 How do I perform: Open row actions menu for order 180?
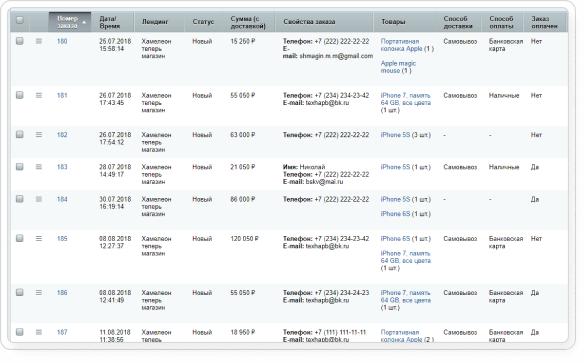point(39,41)
